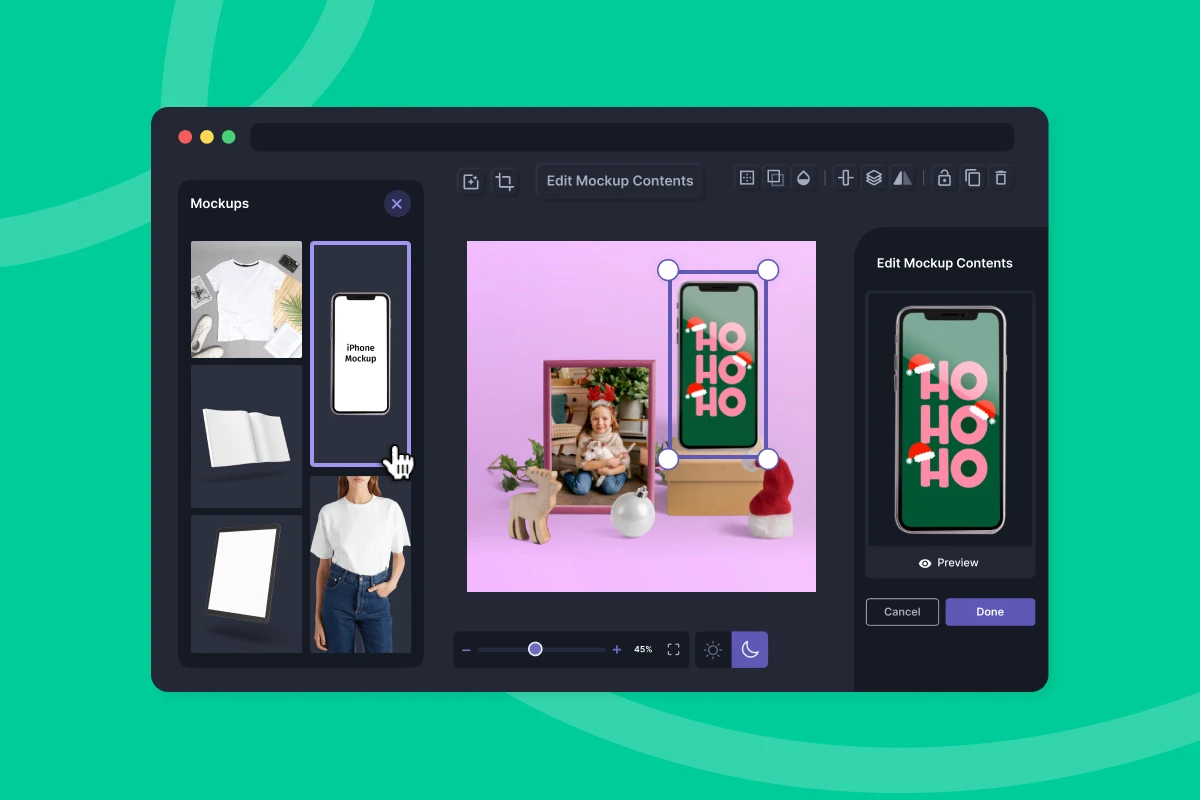
Task: Click the top-right selection handle on phone
Action: tap(768, 270)
